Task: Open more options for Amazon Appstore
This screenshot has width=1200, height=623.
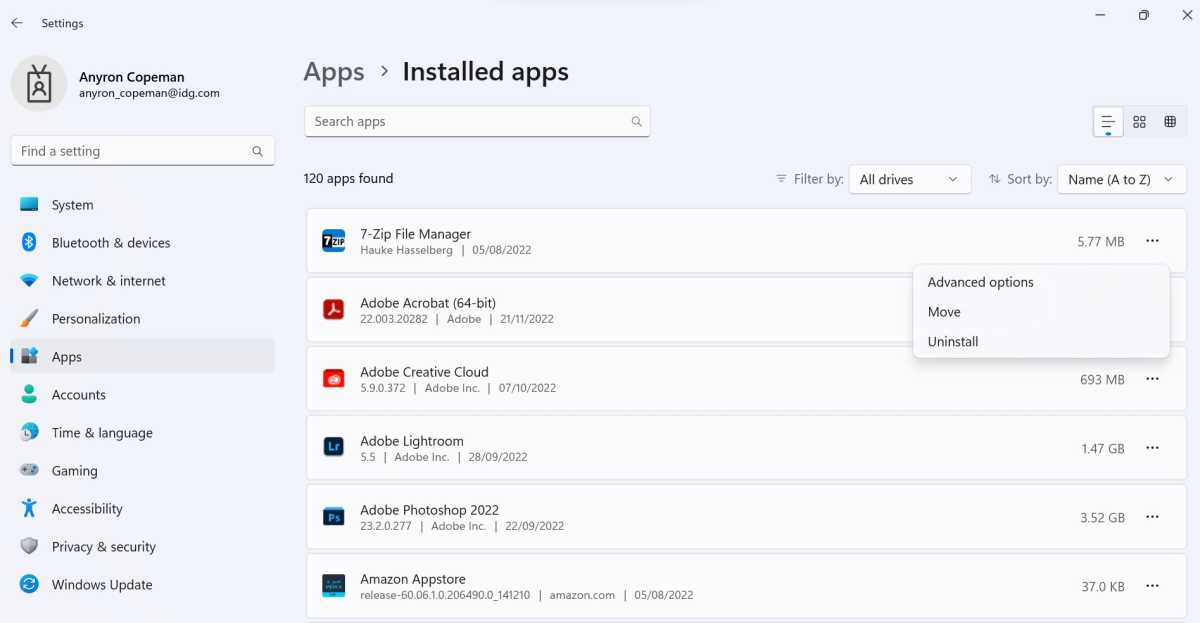Action: (x=1153, y=586)
